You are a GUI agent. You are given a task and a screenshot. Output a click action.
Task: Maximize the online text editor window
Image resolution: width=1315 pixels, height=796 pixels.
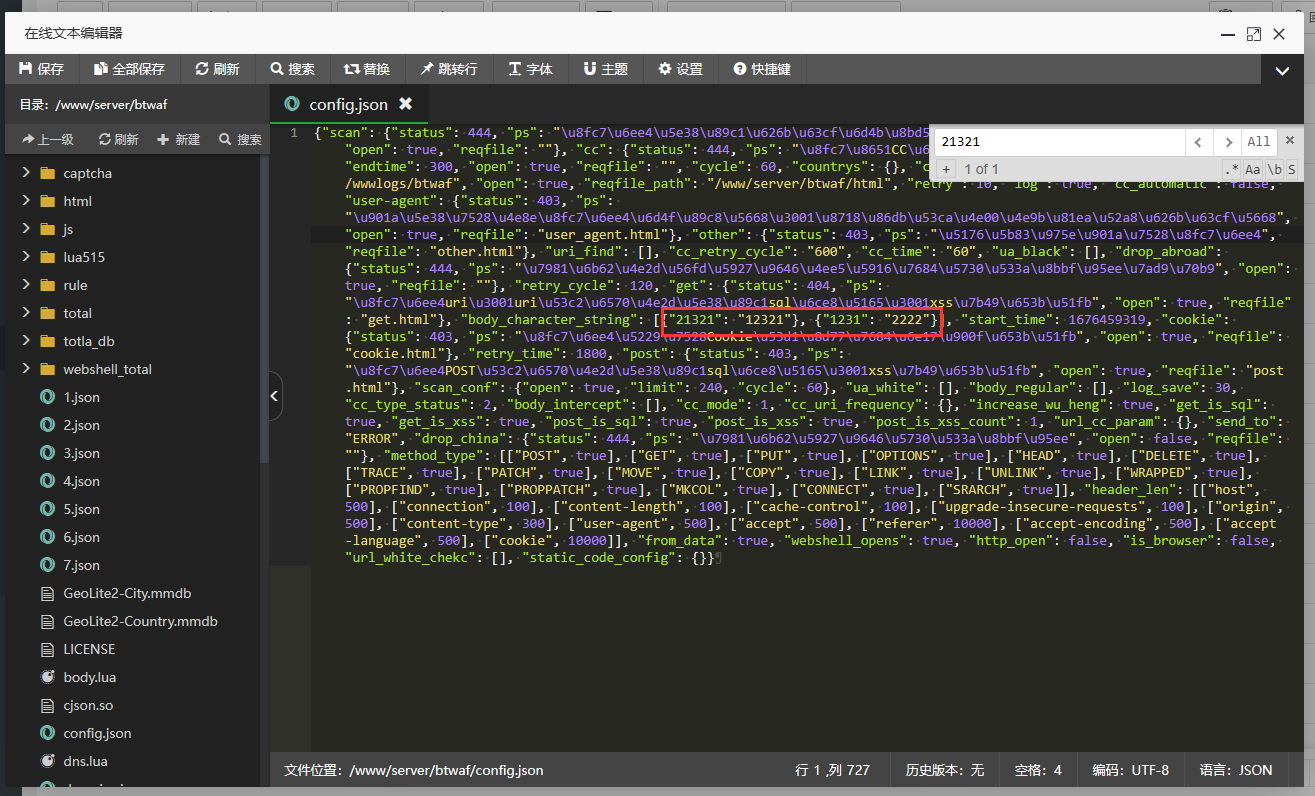click(1253, 34)
